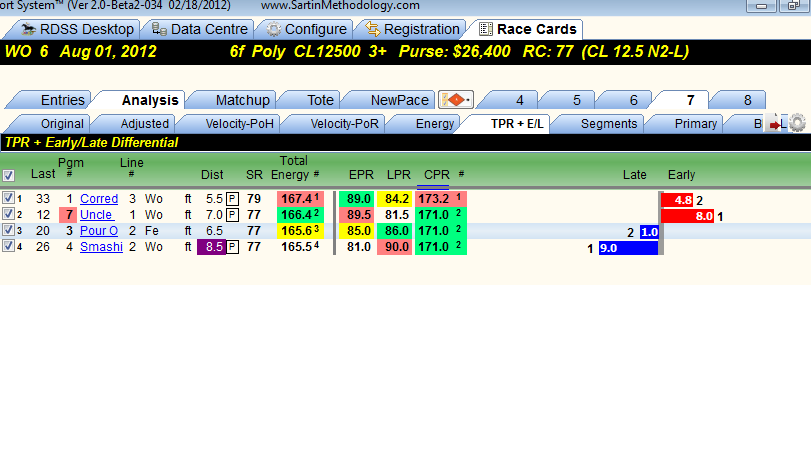Click the 90.0 LPR cell
811x460 pixels.
(395, 247)
